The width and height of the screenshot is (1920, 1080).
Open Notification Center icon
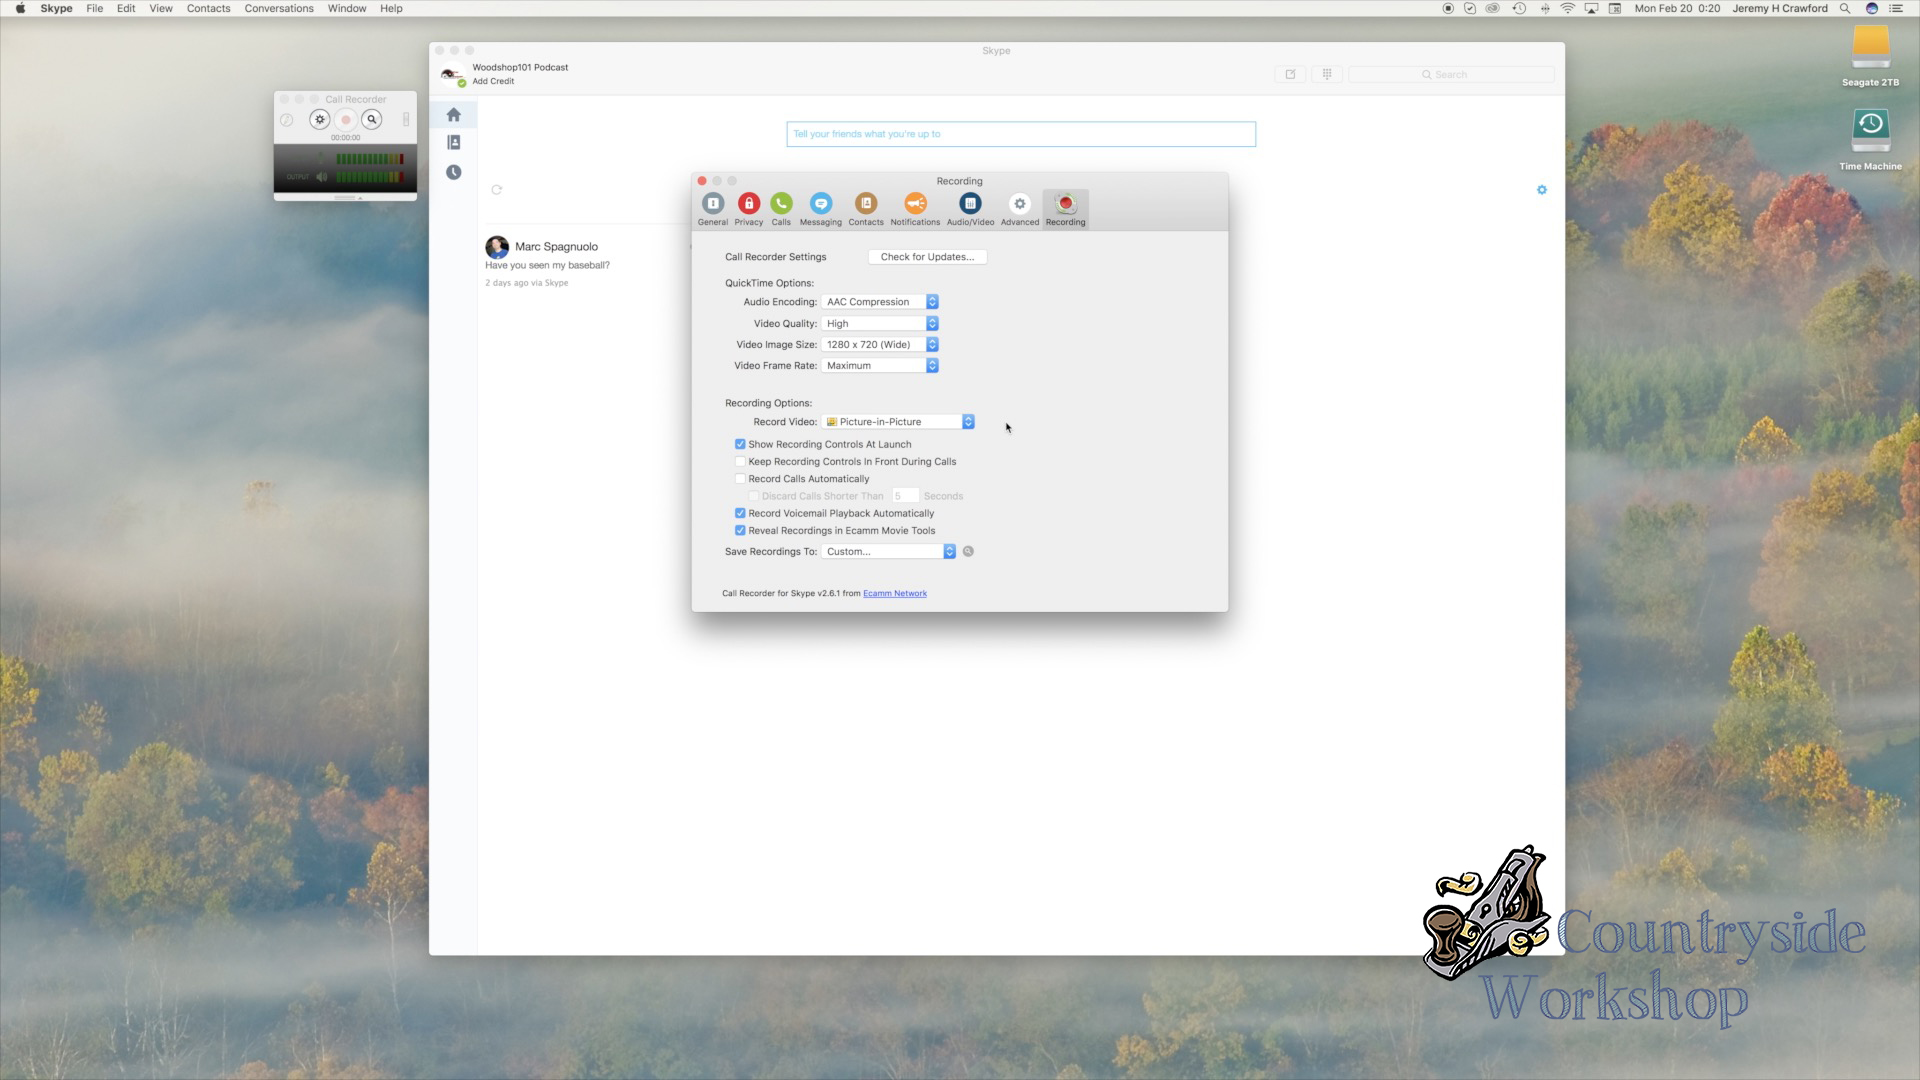click(x=1897, y=8)
